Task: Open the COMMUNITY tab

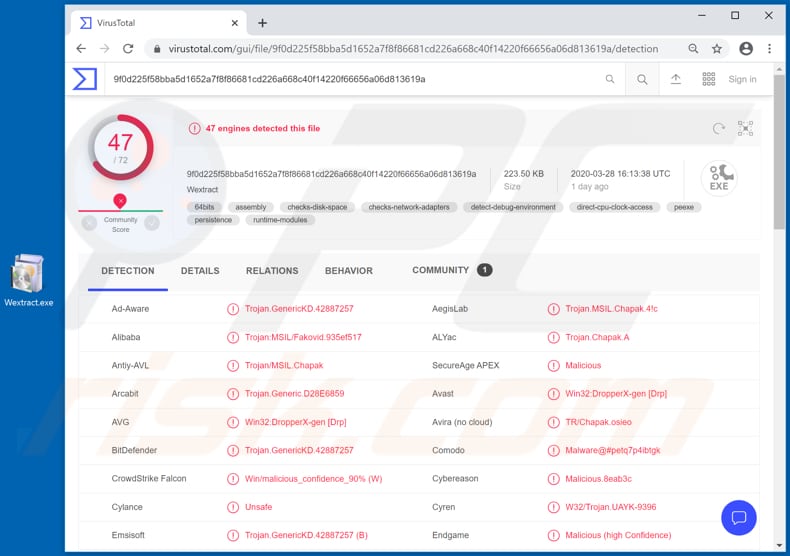Action: tap(452, 270)
